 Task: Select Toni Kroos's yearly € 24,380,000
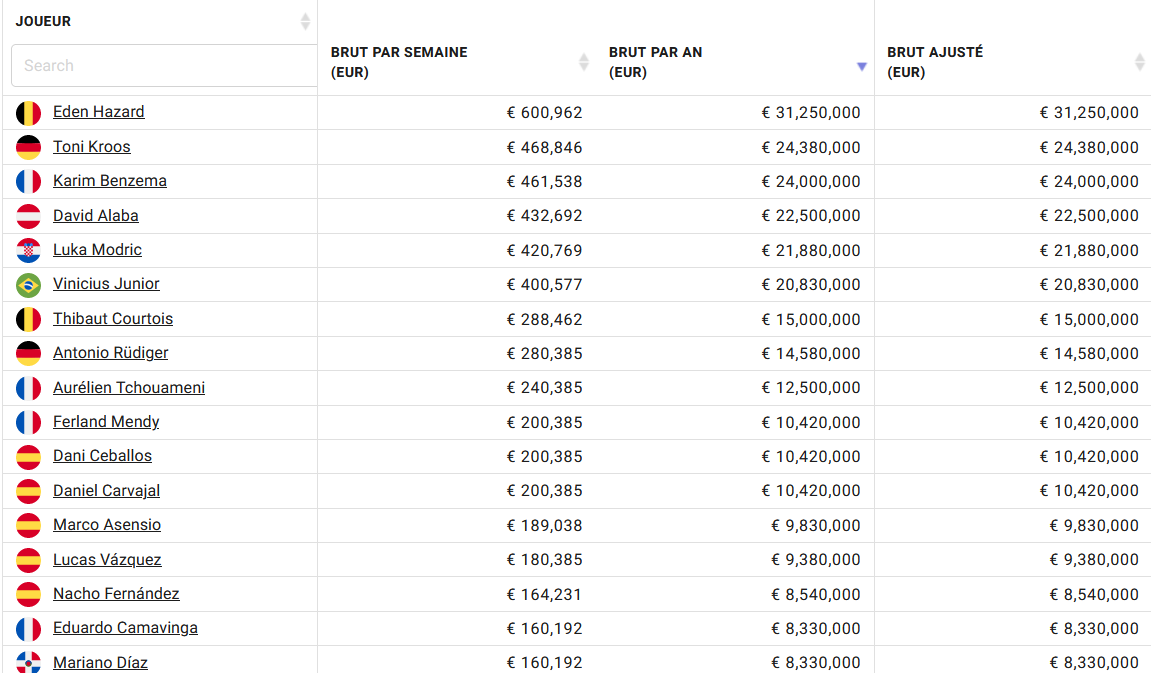[x=810, y=148]
